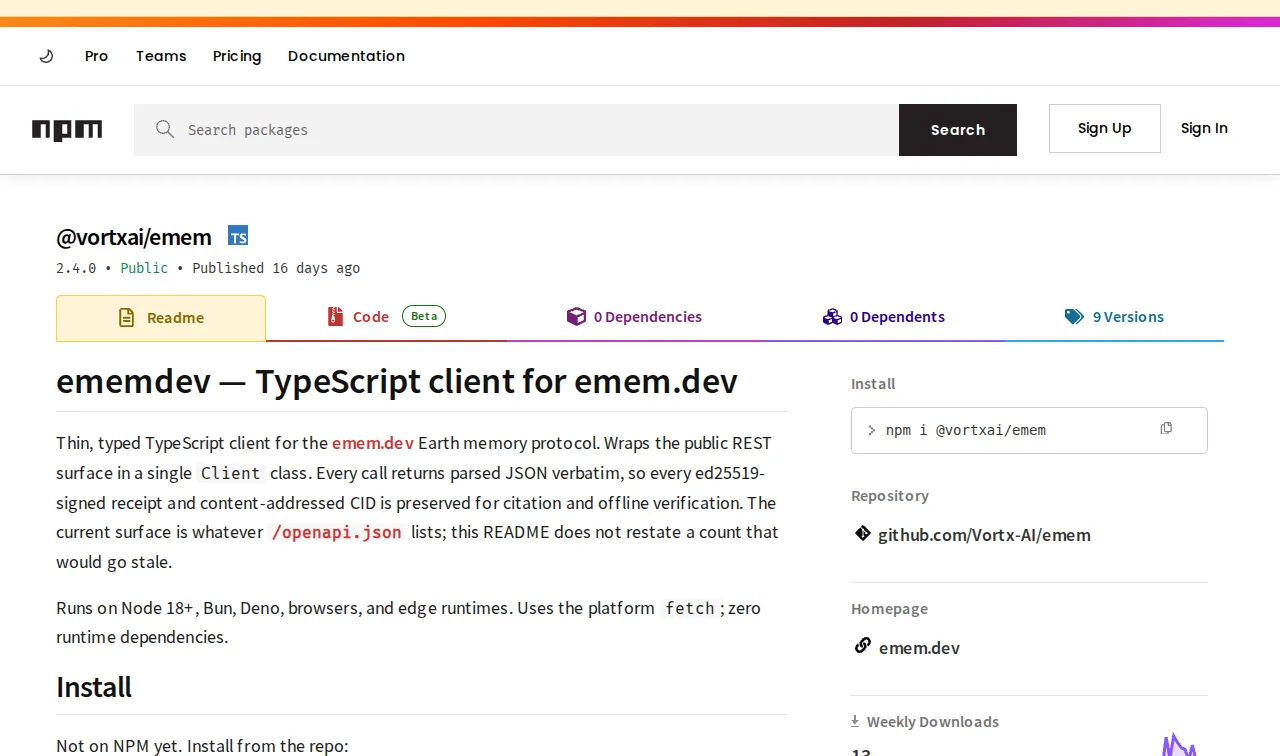This screenshot has width=1280, height=756.
Task: Click the npm logo
Action: pyautogui.click(x=67, y=130)
